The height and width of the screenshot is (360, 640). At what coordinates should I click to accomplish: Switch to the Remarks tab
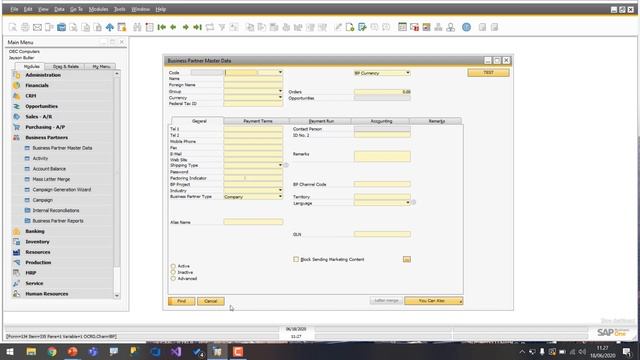436,121
